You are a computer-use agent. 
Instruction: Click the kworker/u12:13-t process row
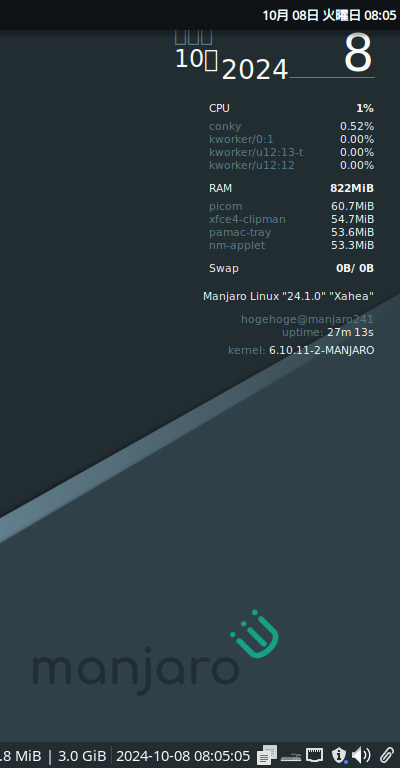tap(291, 152)
